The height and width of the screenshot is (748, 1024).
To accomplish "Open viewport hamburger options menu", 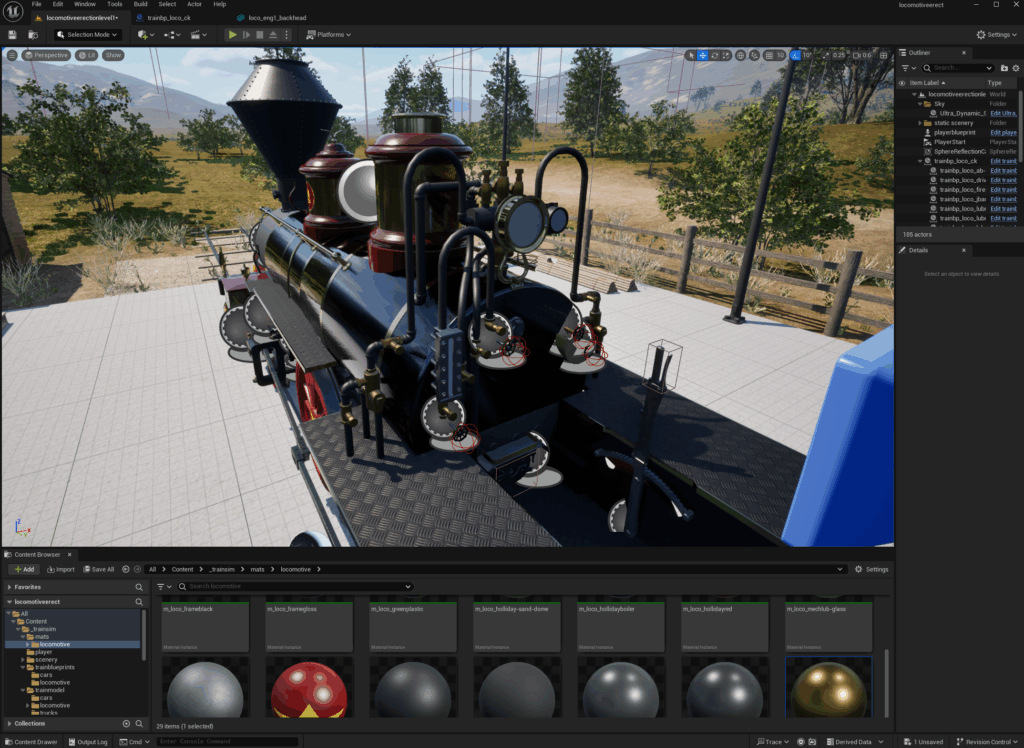I will (12, 56).
